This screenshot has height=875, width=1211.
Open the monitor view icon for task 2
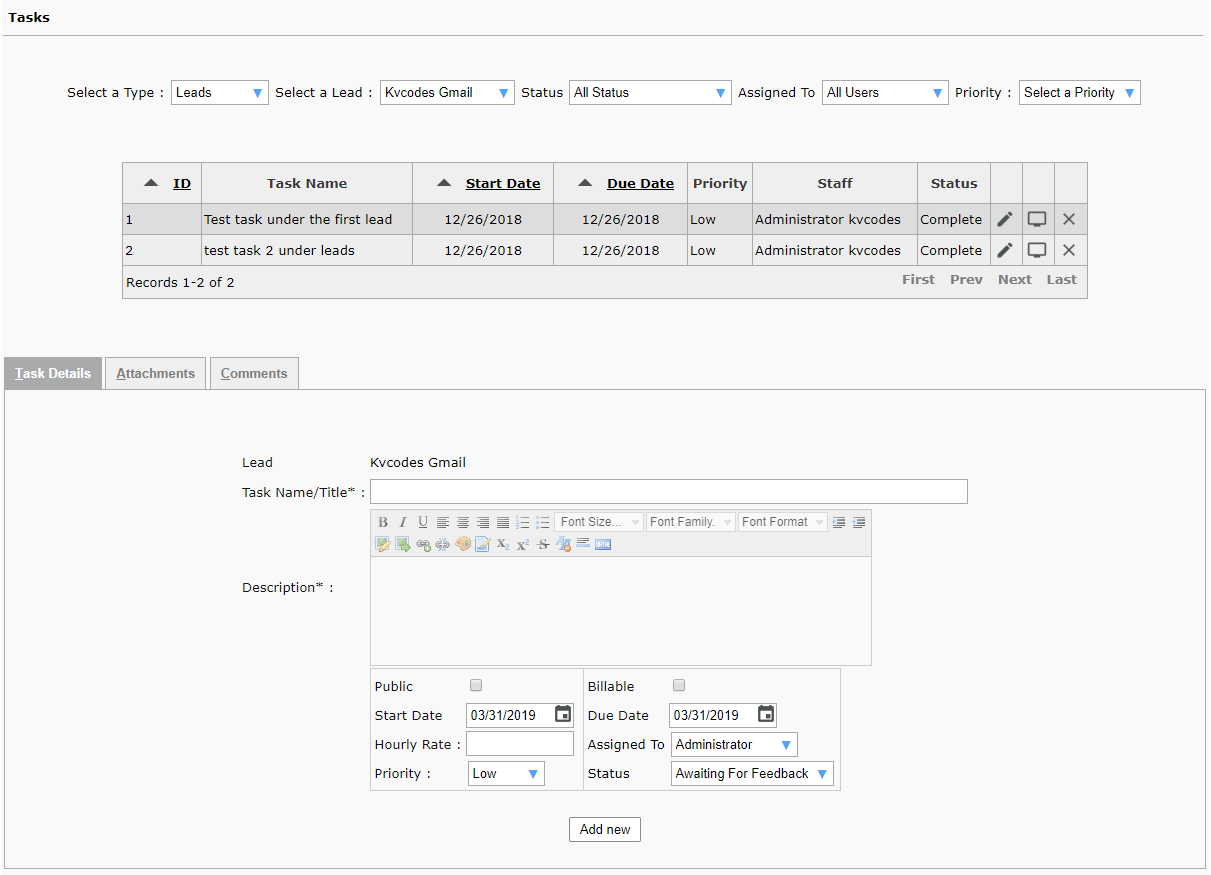tap(1037, 251)
